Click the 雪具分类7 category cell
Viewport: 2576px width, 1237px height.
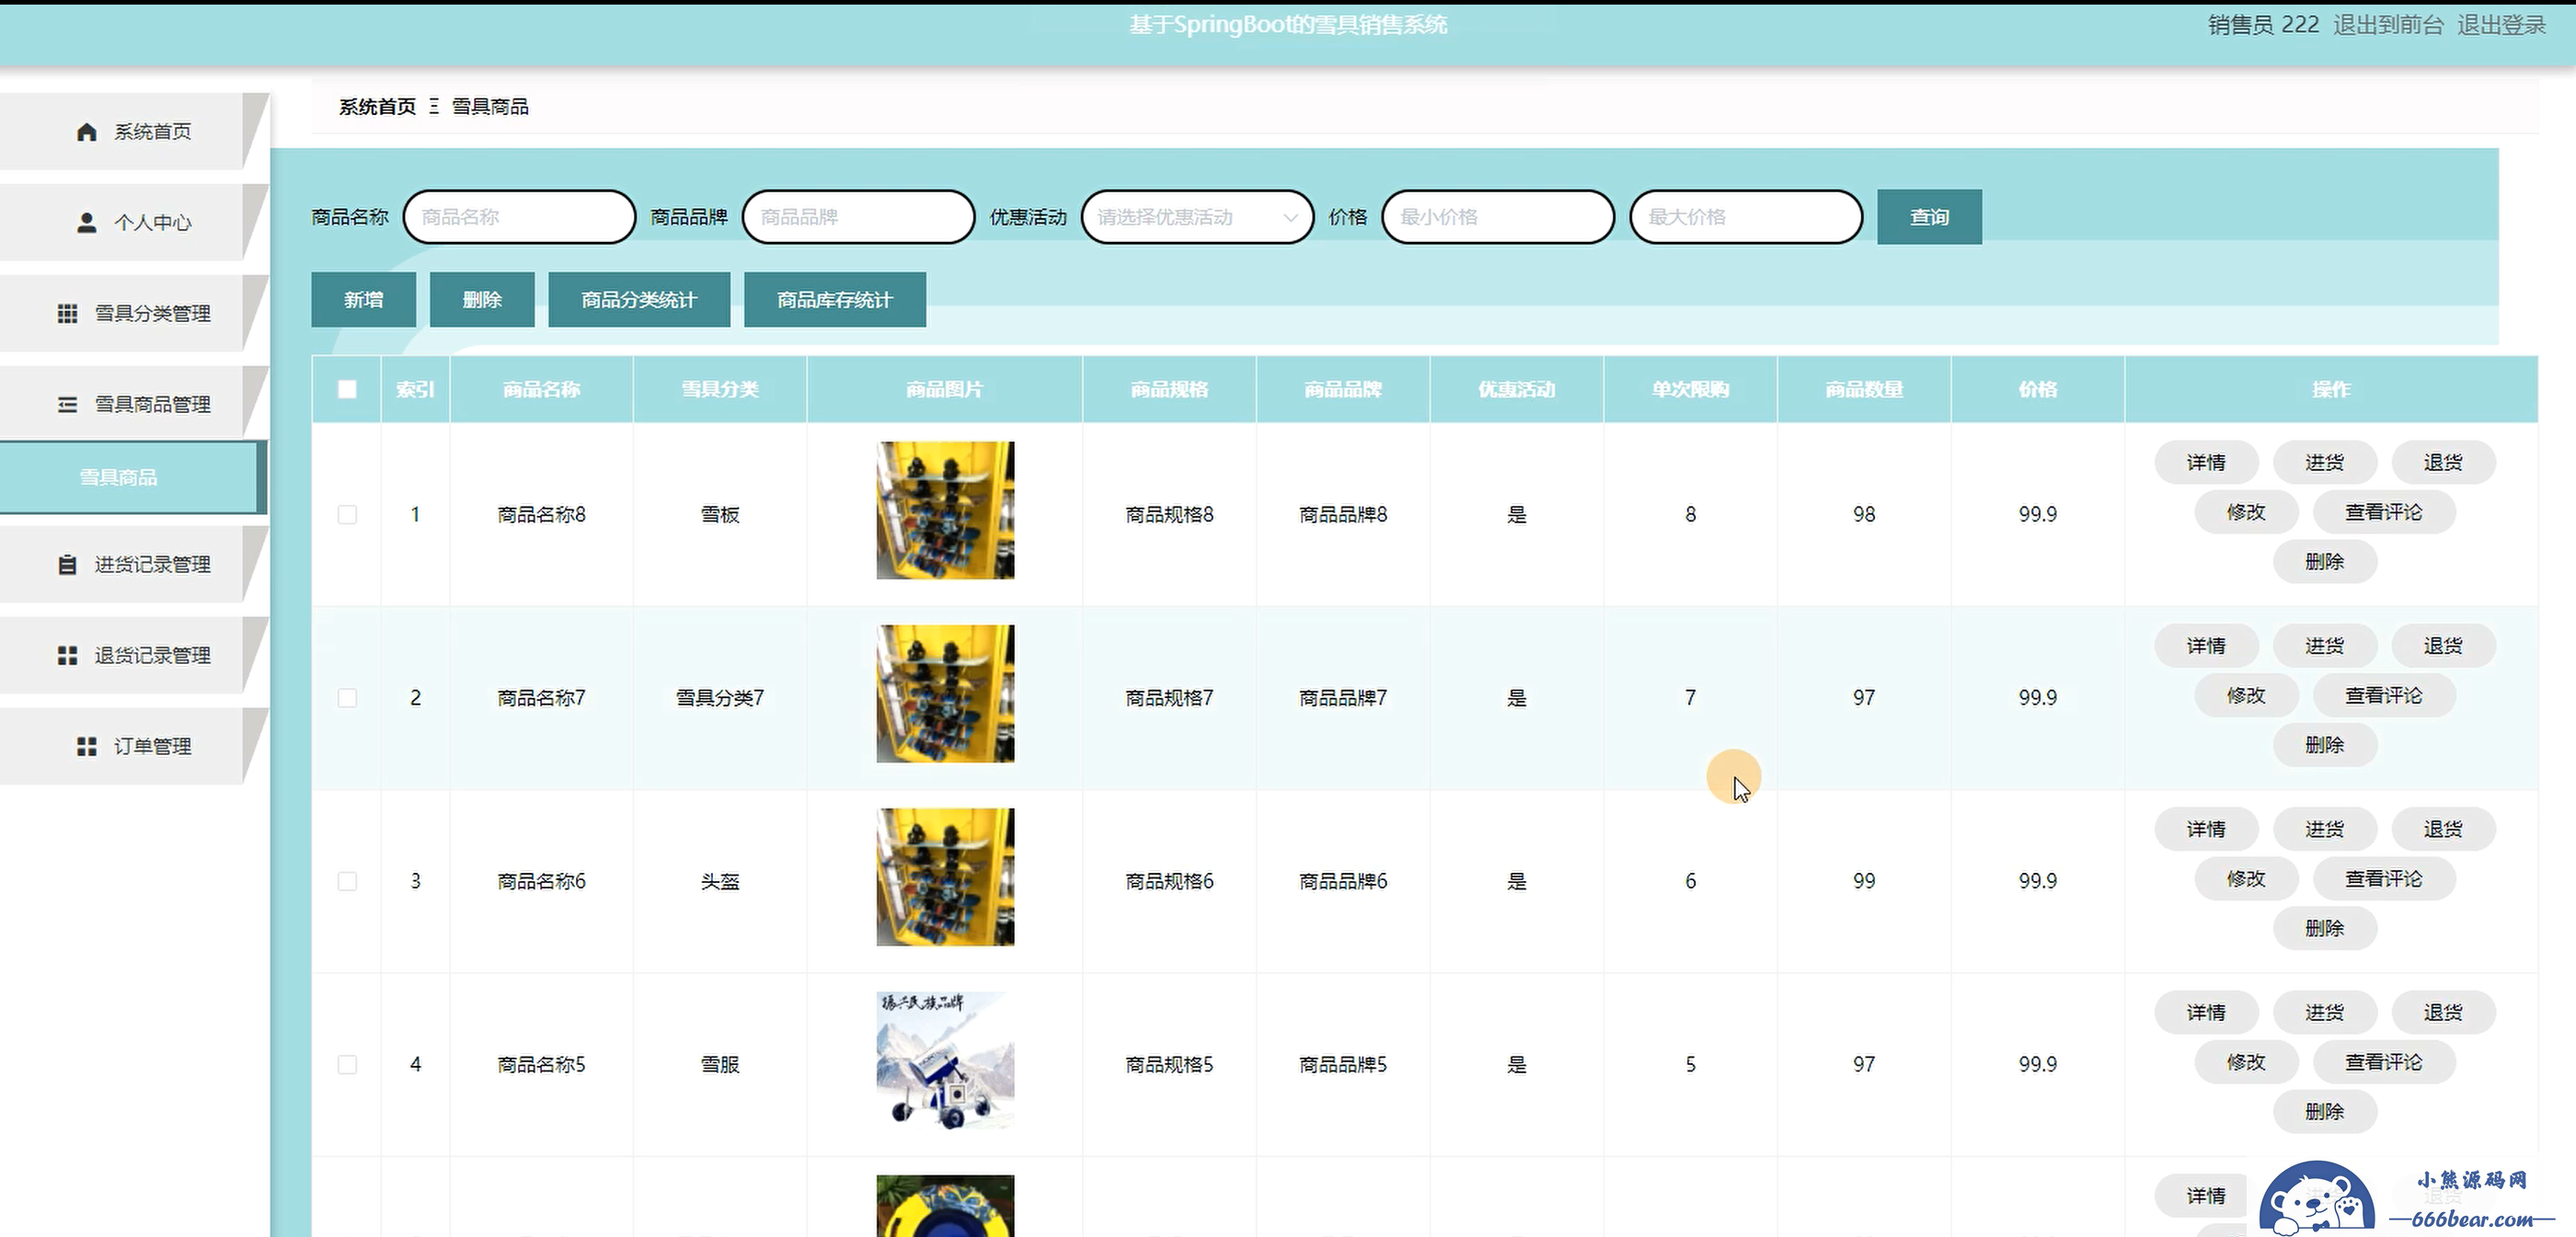tap(720, 698)
